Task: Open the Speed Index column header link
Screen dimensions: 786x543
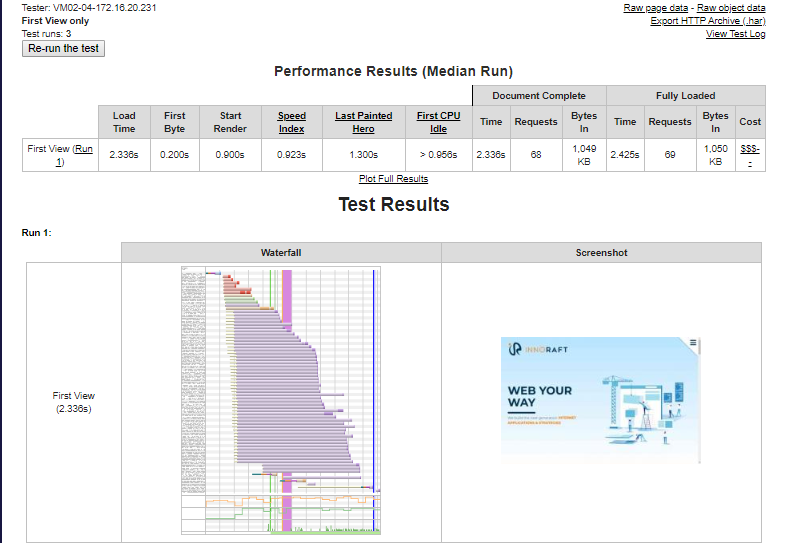Action: point(292,122)
